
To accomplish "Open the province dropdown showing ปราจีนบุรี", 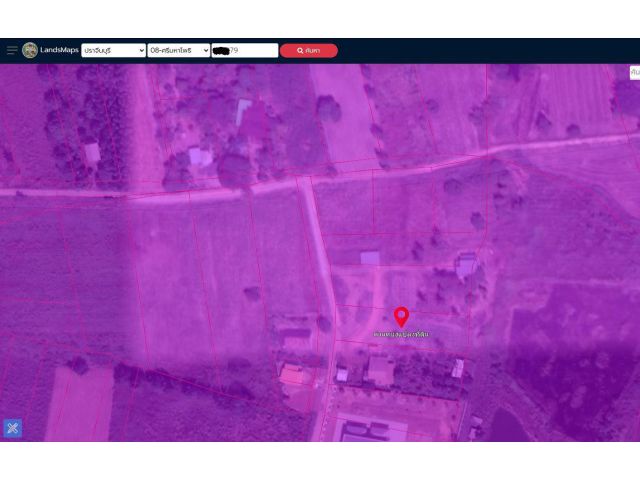I will [113, 50].
